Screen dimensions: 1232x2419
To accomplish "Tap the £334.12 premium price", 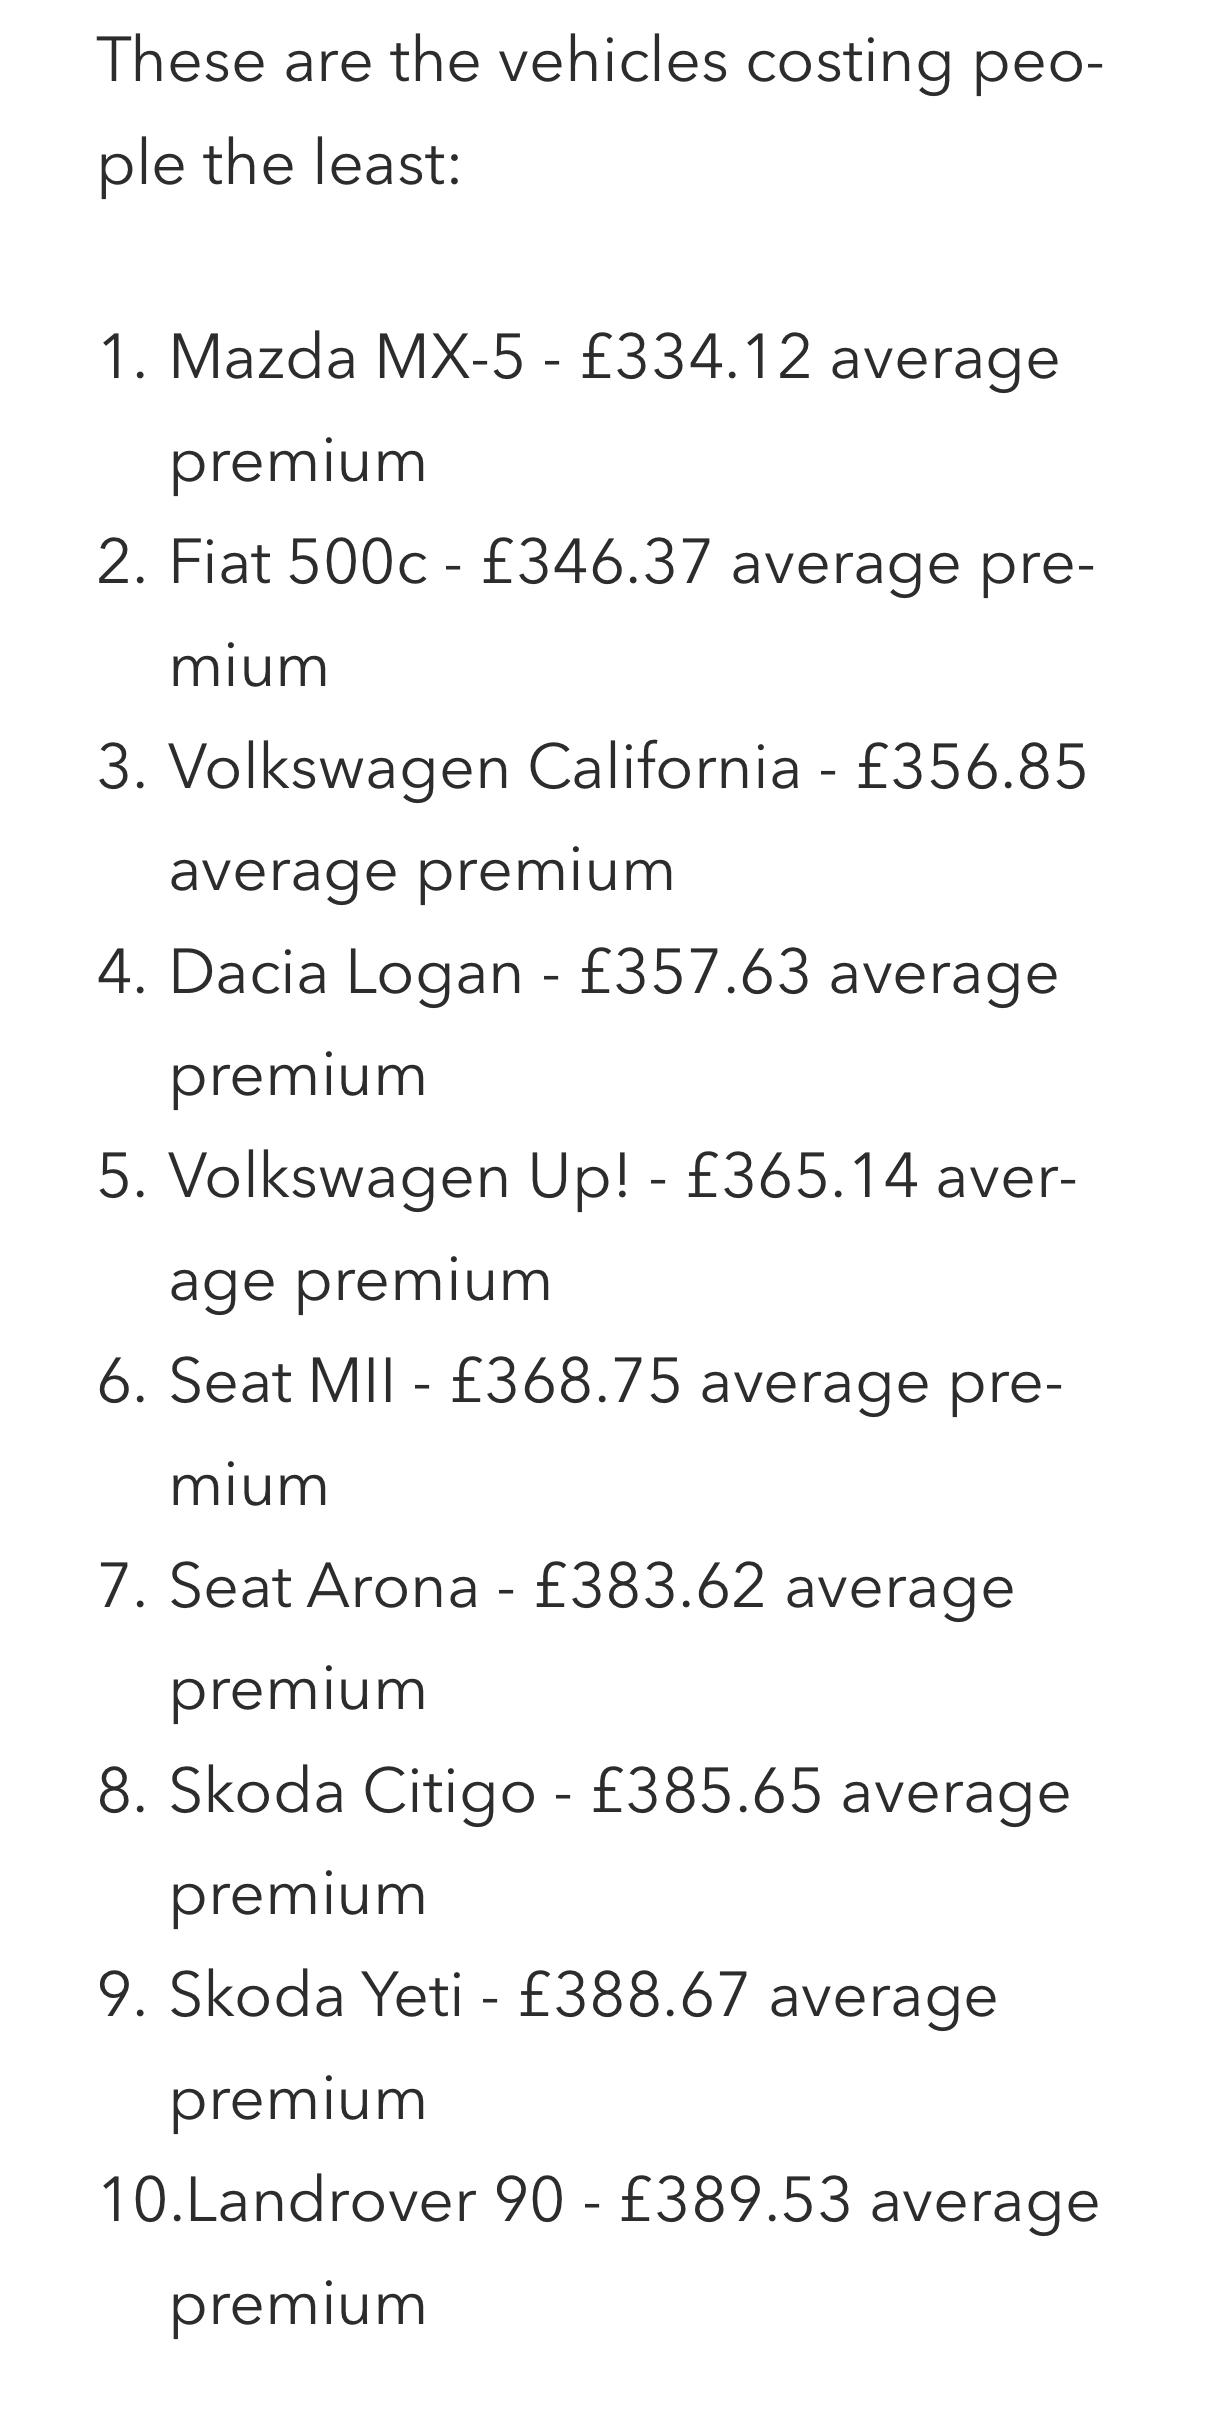I will pos(695,356).
